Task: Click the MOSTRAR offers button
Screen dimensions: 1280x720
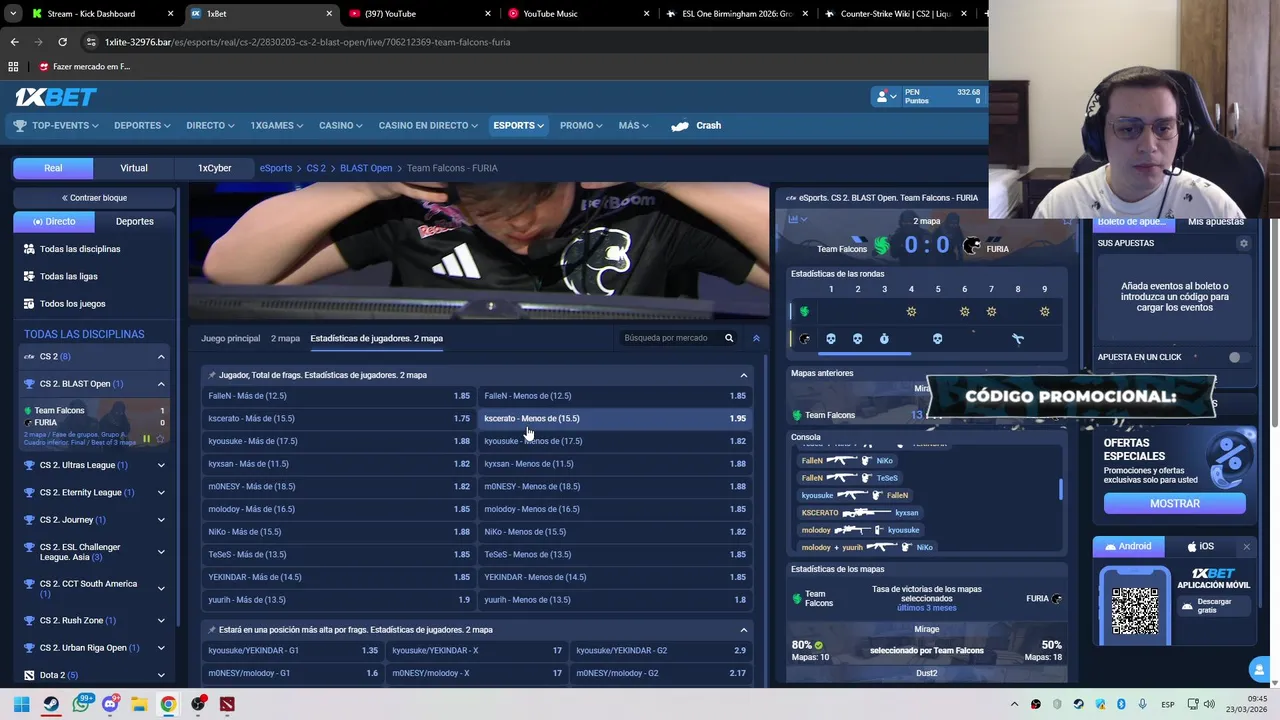Action: coord(1174,504)
